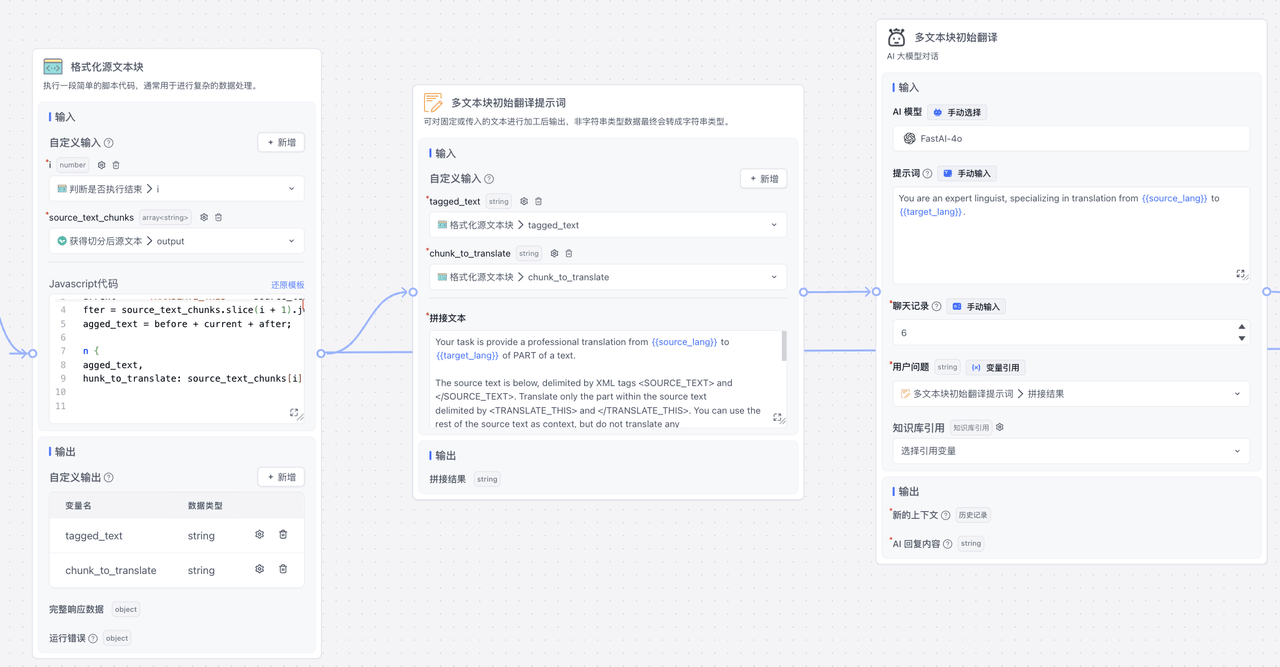Viewport: 1280px width, 667px height.
Task: Open knowledge base reference settings gear
Action: pos(1000,427)
